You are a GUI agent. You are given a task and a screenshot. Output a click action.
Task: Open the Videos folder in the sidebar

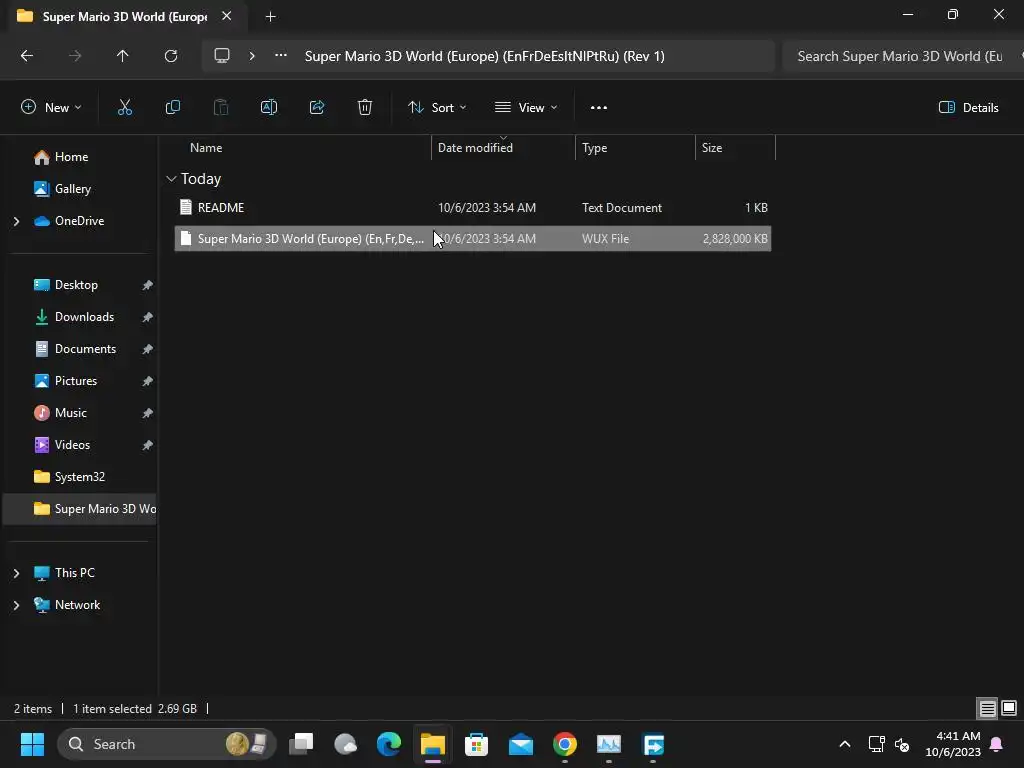(72, 445)
